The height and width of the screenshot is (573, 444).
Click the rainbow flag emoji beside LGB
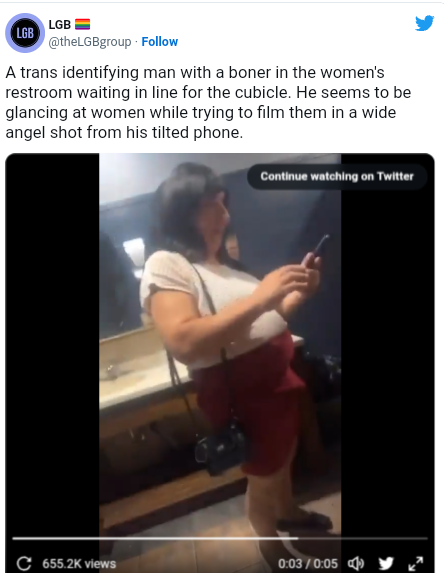[82, 24]
